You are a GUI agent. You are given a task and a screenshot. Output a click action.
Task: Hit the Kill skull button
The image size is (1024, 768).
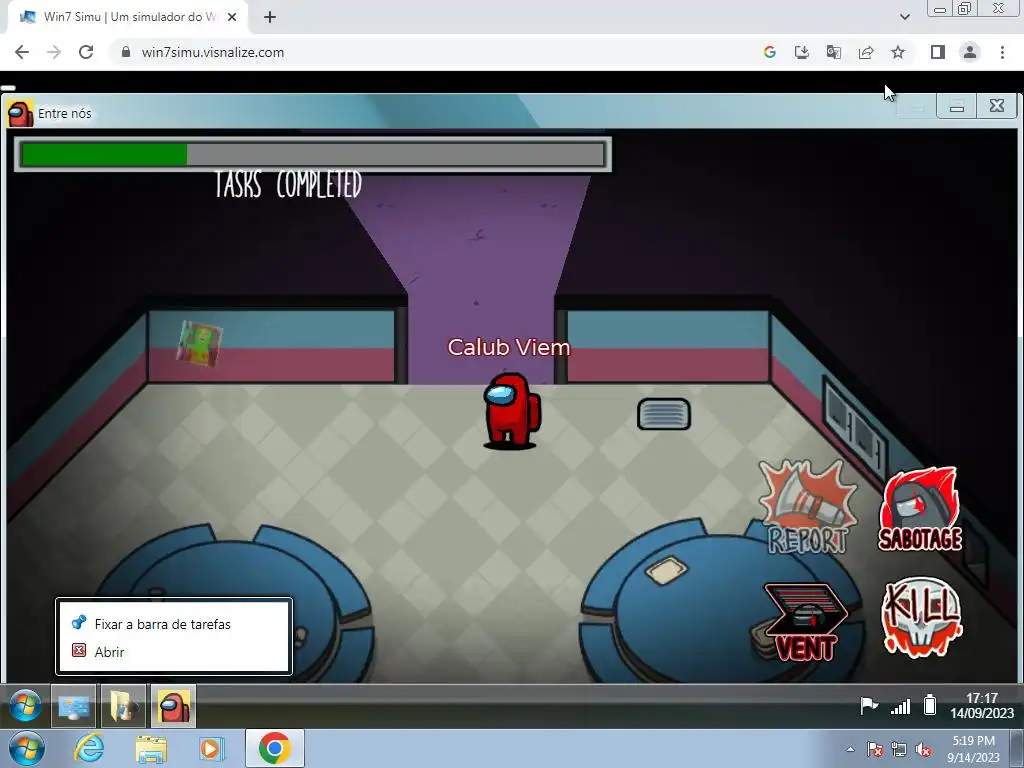pos(921,616)
